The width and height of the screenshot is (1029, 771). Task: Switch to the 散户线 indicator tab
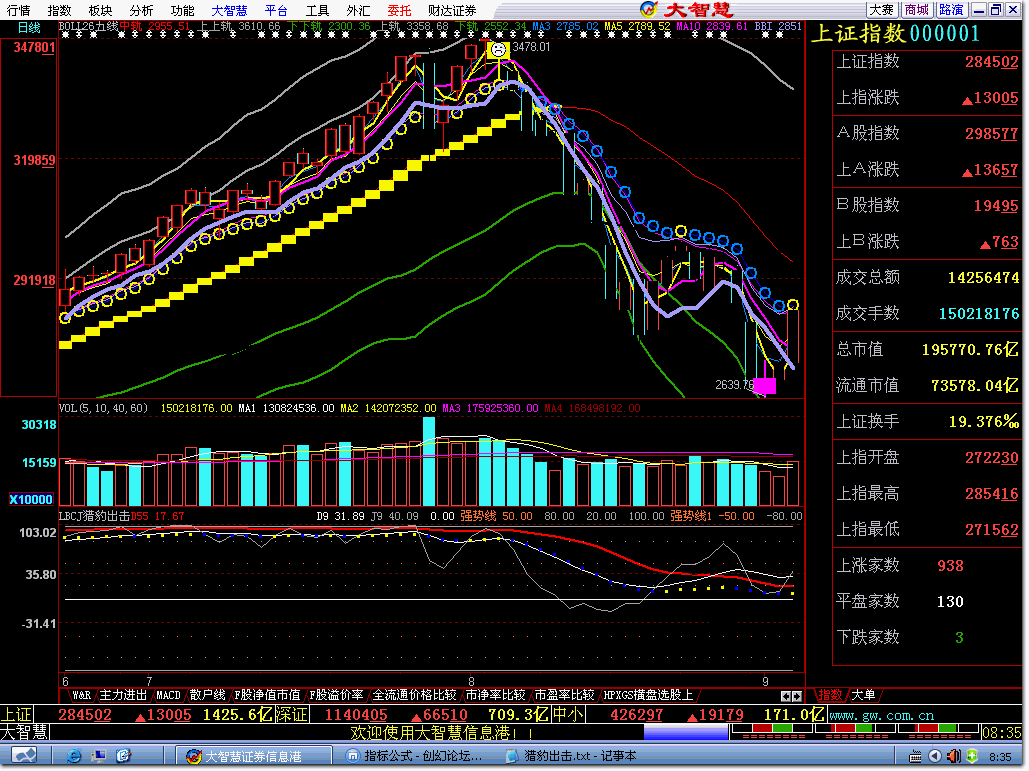point(207,696)
